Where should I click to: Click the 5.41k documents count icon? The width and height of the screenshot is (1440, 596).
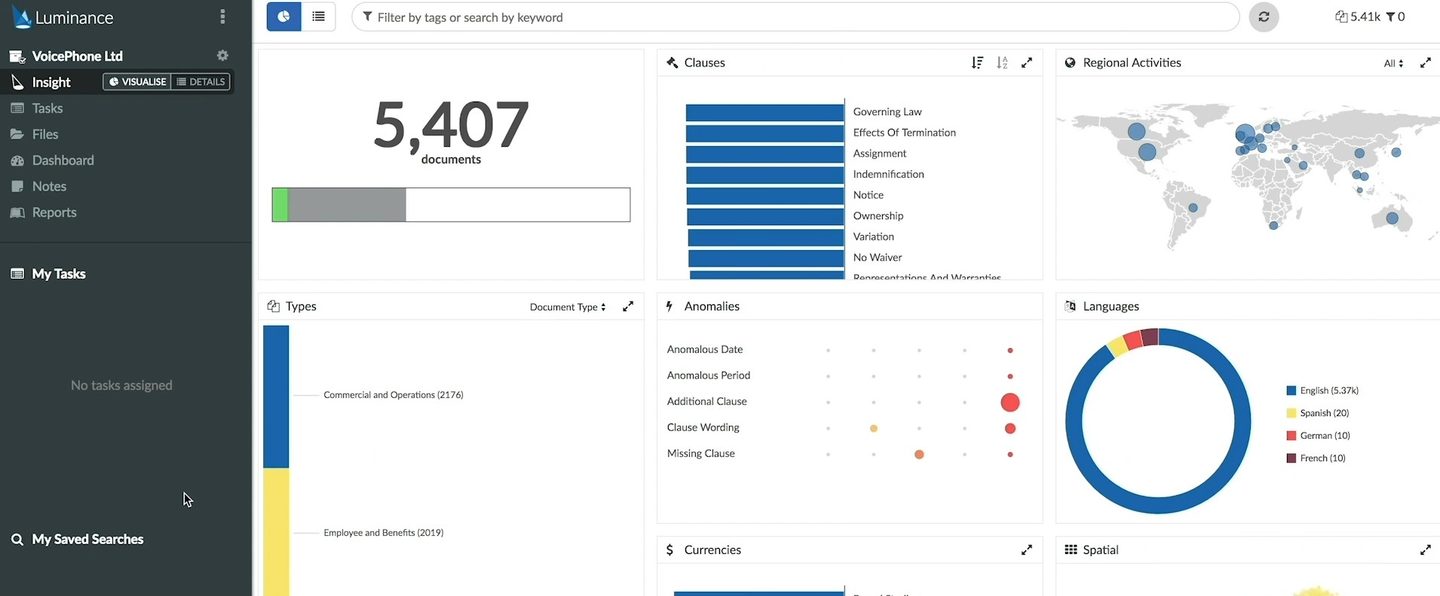click(x=1341, y=17)
